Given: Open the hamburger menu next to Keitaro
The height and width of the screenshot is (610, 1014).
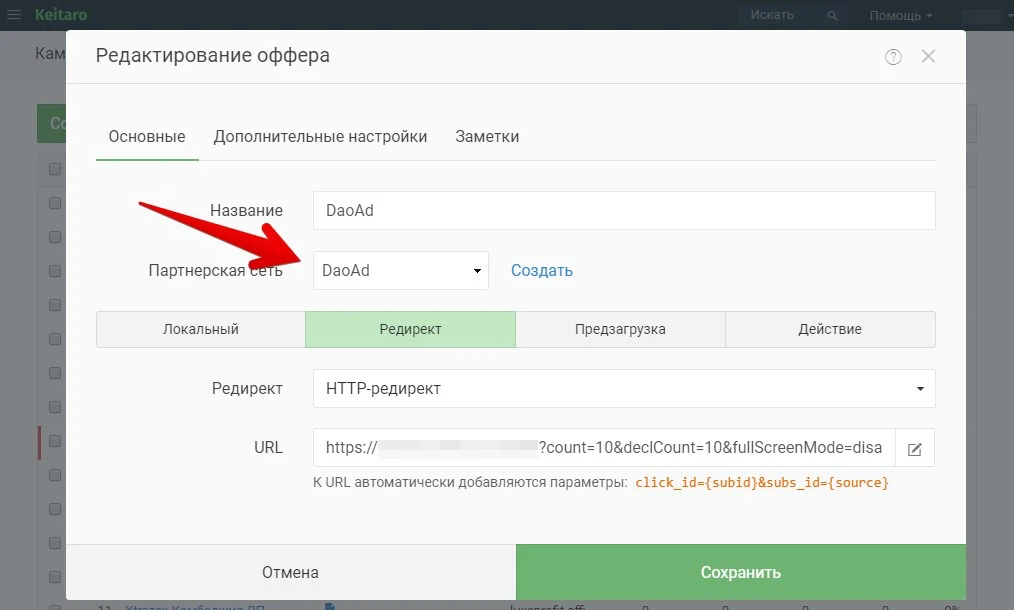Looking at the screenshot, I should coord(14,14).
